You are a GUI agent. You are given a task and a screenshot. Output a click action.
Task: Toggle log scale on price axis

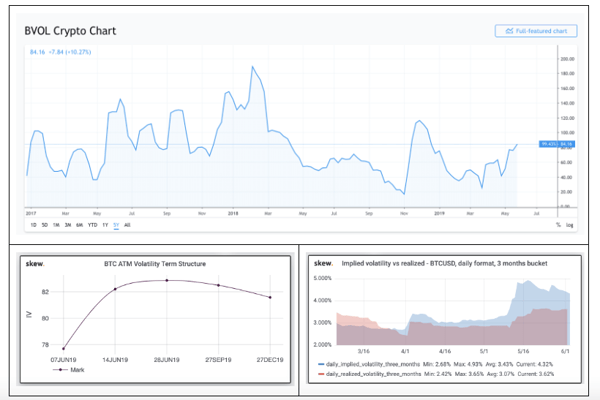coord(569,224)
